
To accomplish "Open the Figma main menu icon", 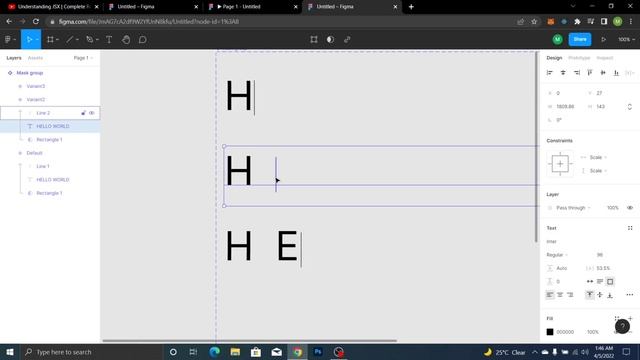I will pos(8,40).
